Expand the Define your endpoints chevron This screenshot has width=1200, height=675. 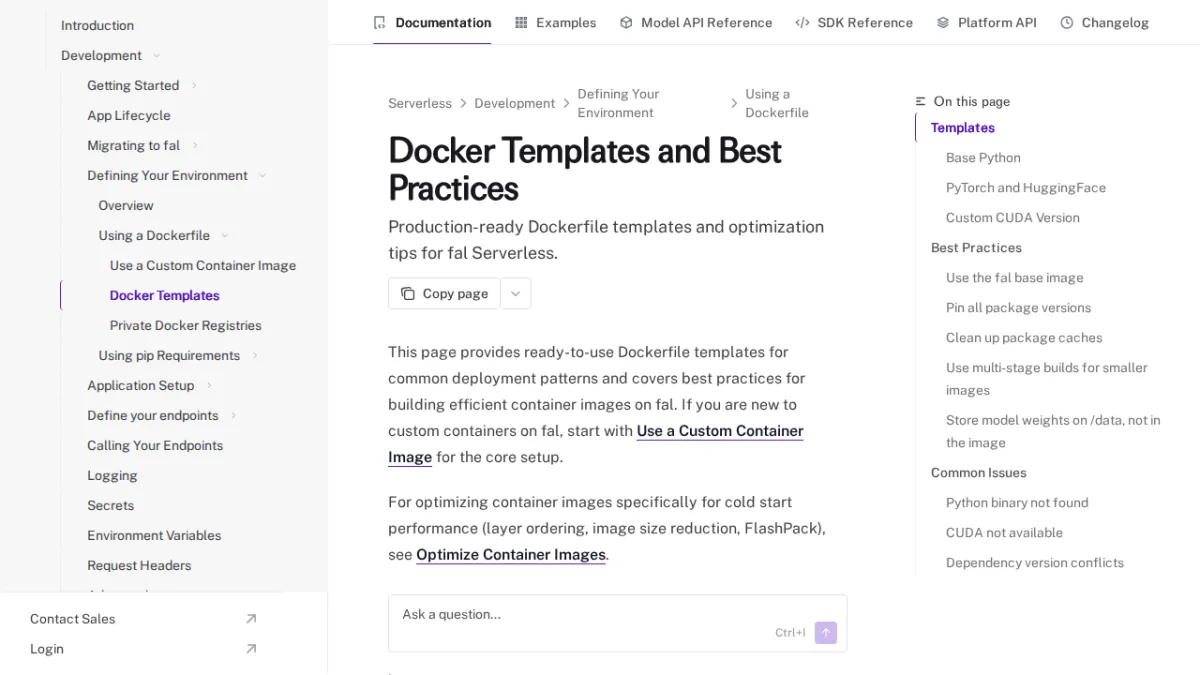coord(233,416)
